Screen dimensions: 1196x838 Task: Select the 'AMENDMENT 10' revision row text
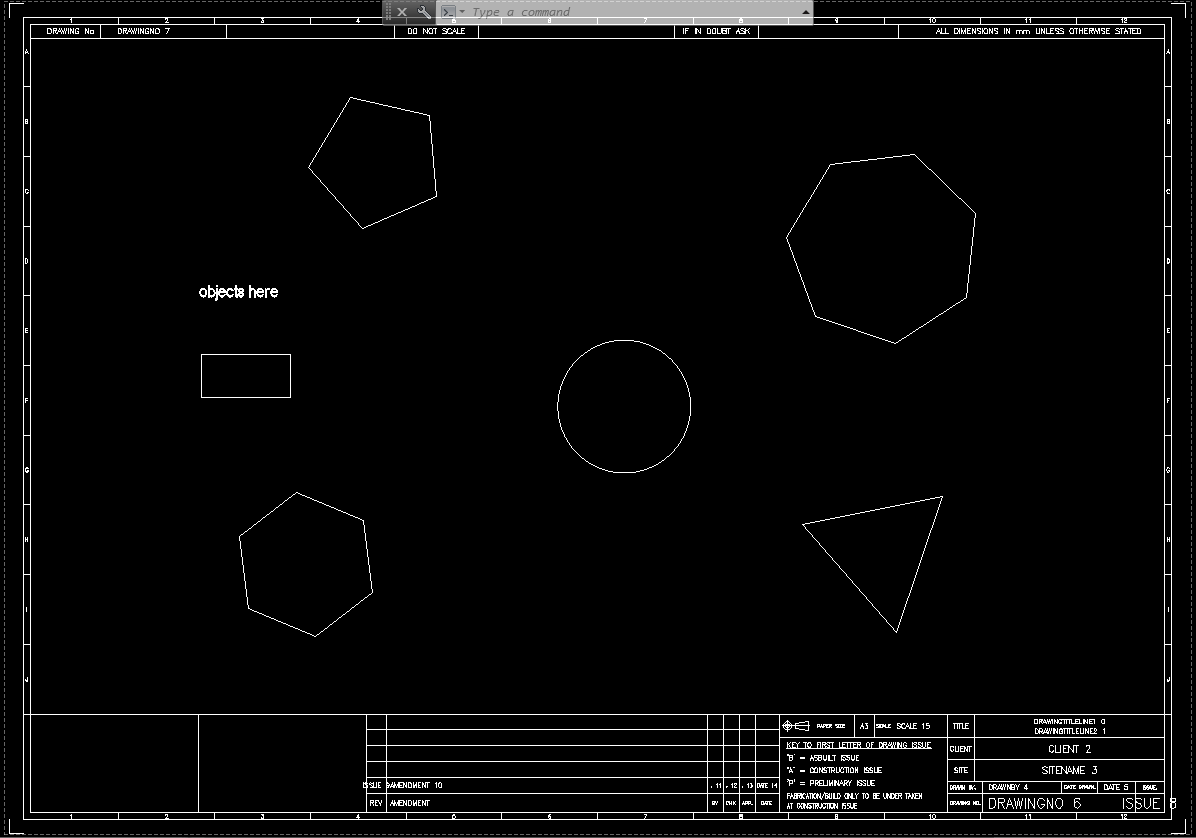[x=414, y=785]
